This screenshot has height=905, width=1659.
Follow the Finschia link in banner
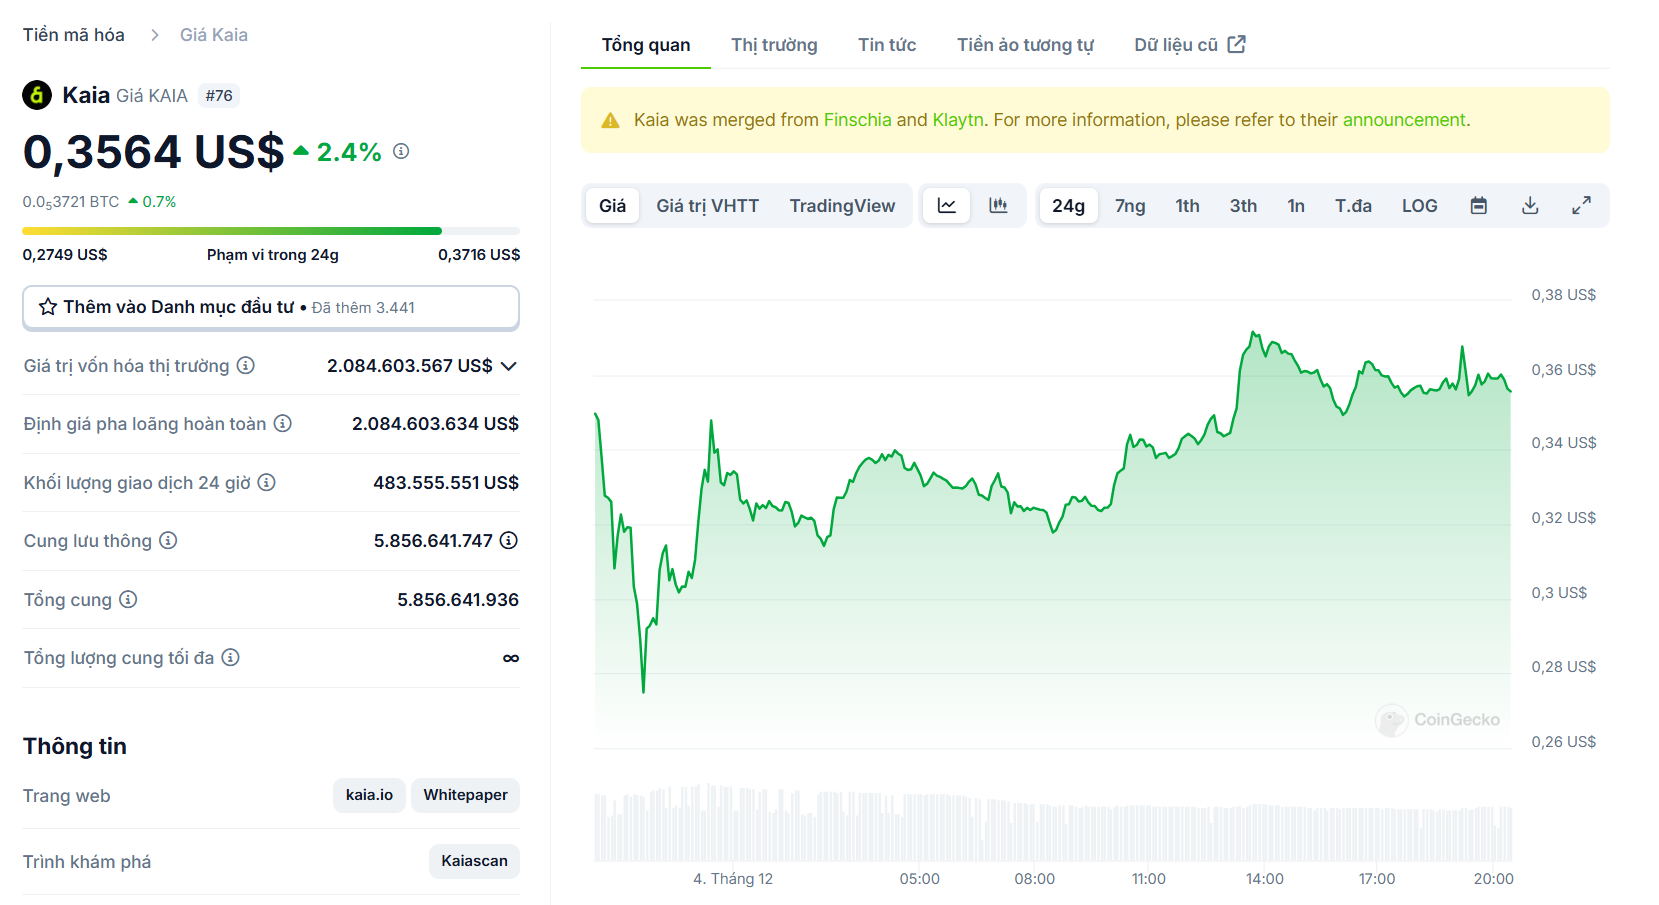pyautogui.click(x=857, y=120)
